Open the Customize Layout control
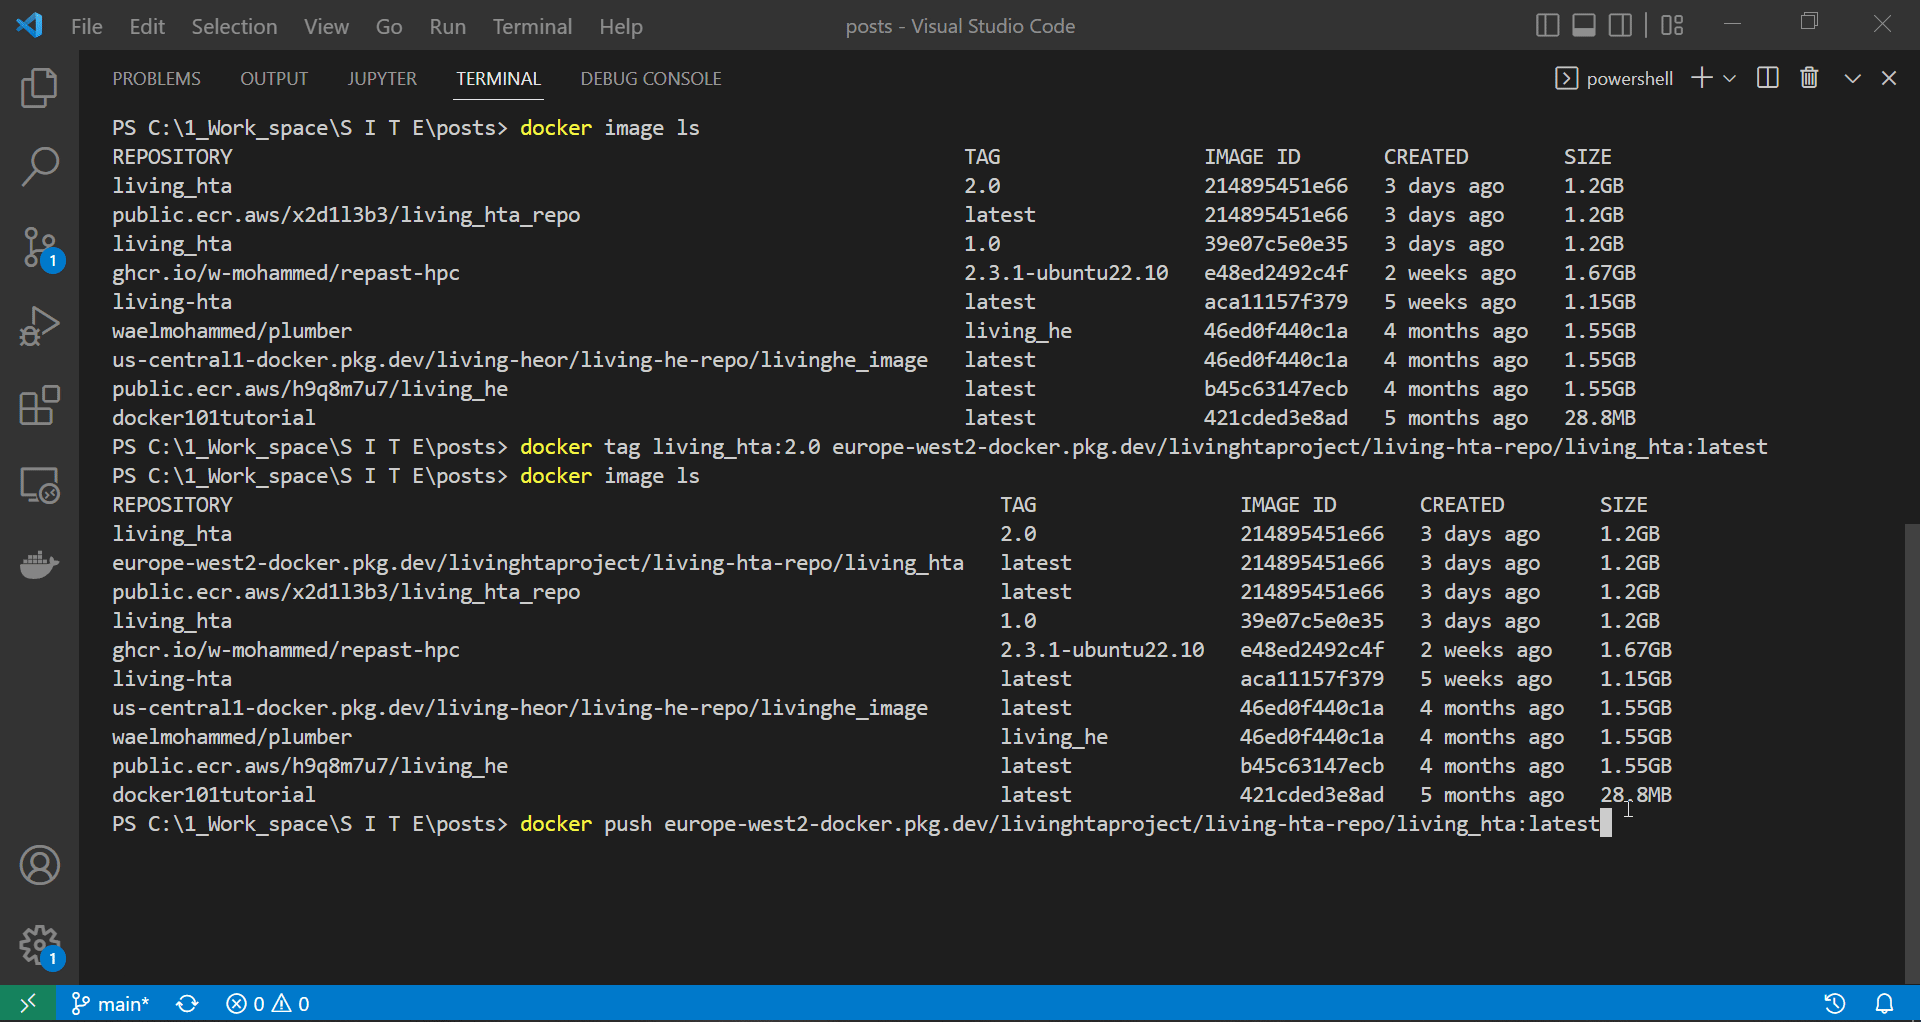1921x1022 pixels. 1671,25
